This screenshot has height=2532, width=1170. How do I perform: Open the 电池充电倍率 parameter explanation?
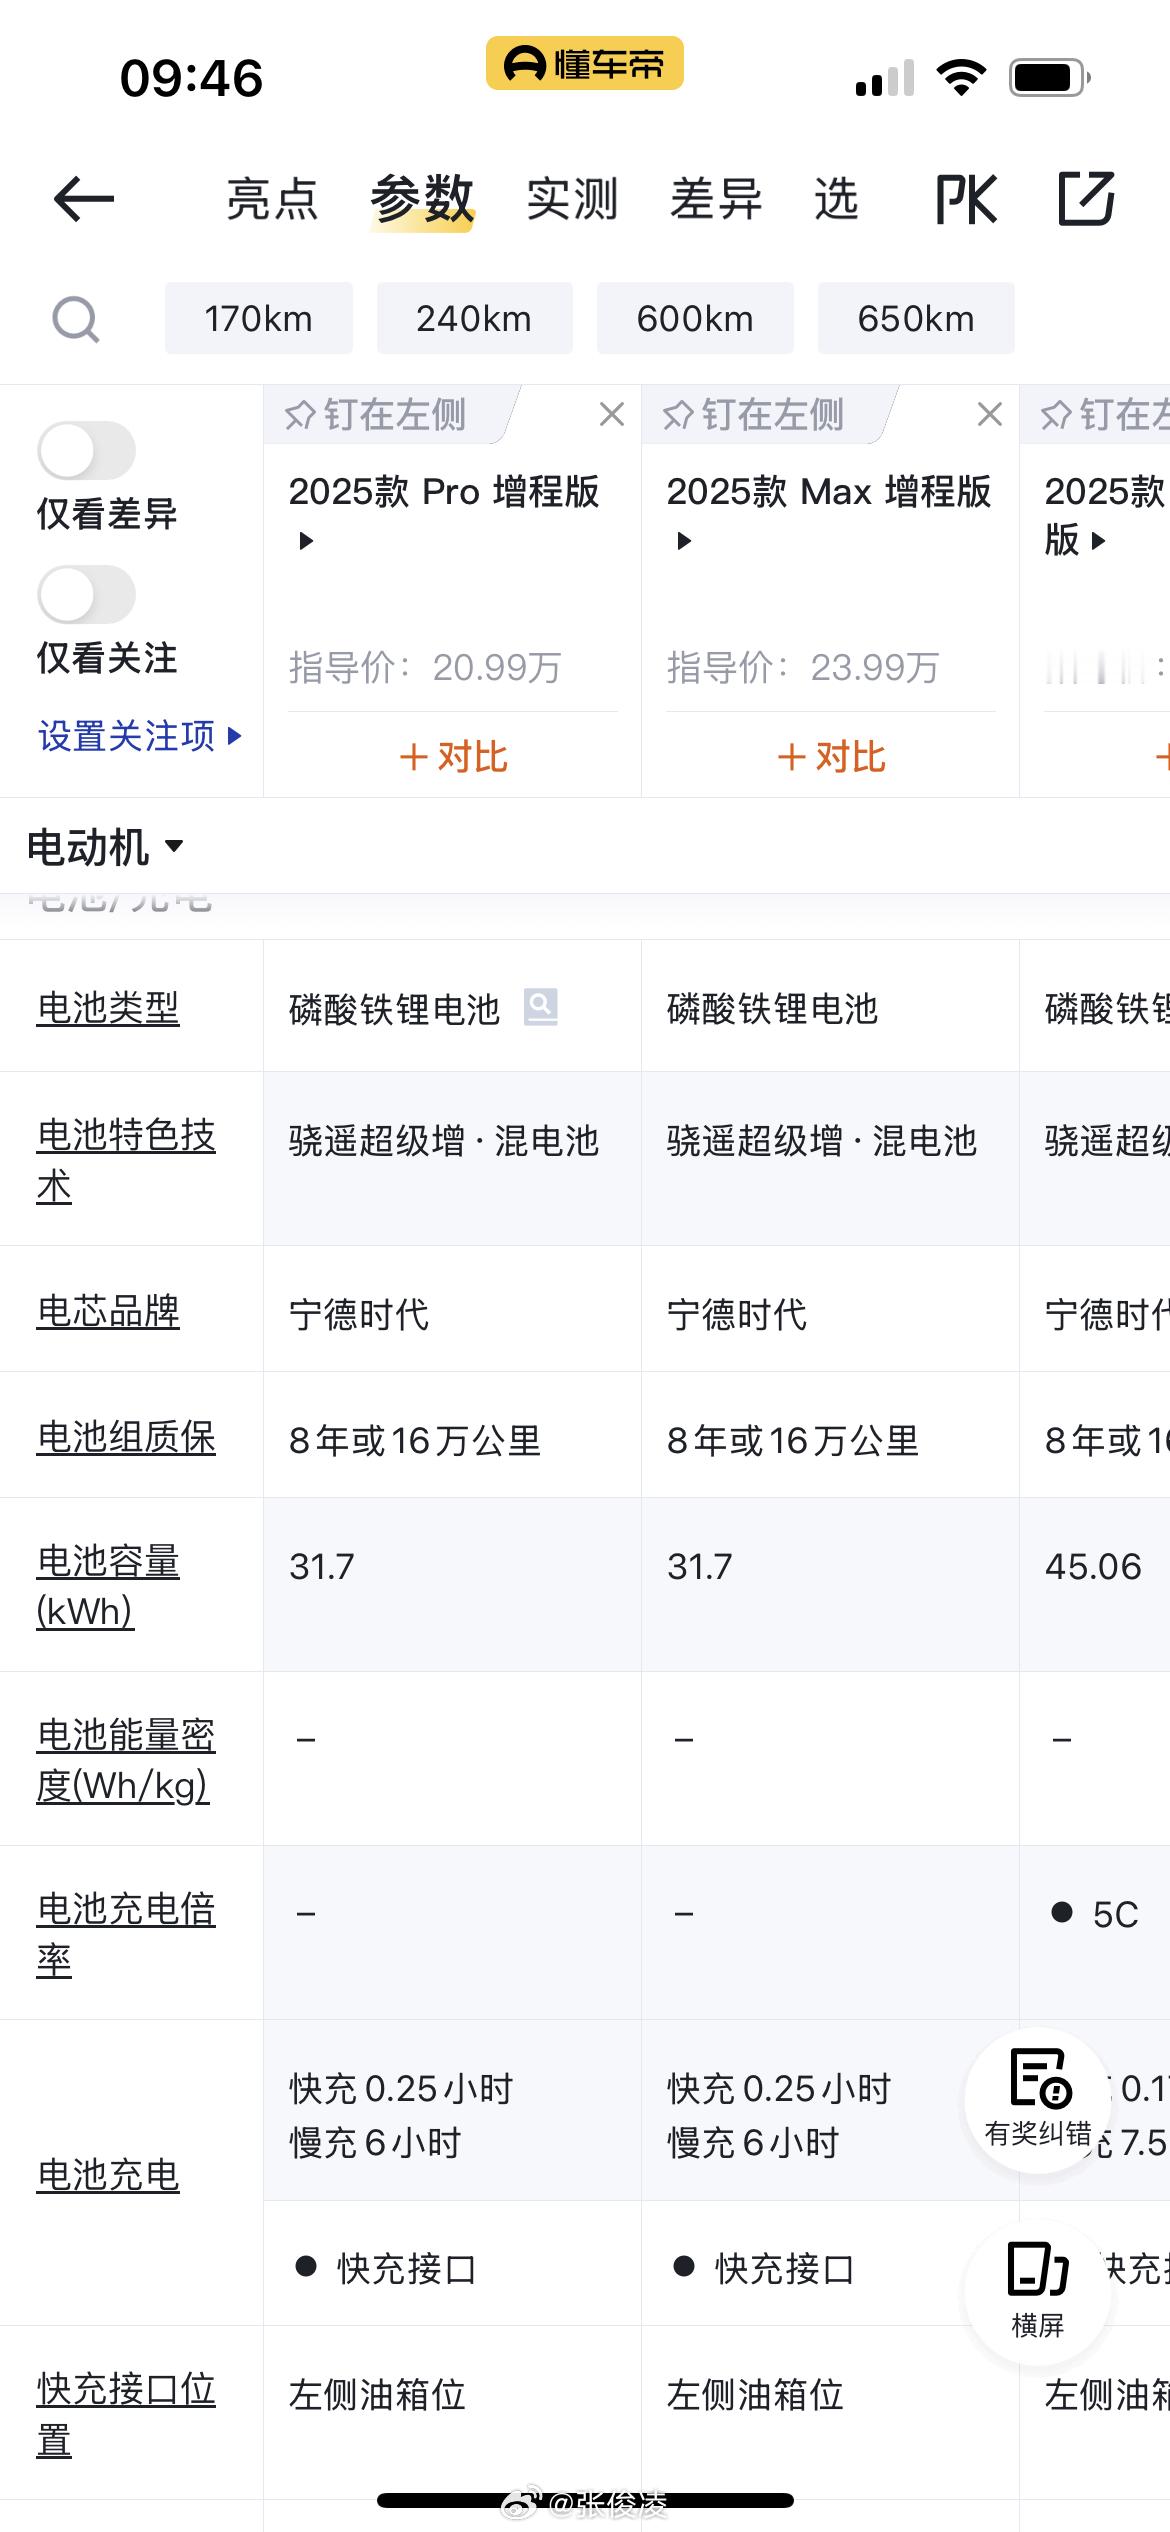[x=126, y=1934]
